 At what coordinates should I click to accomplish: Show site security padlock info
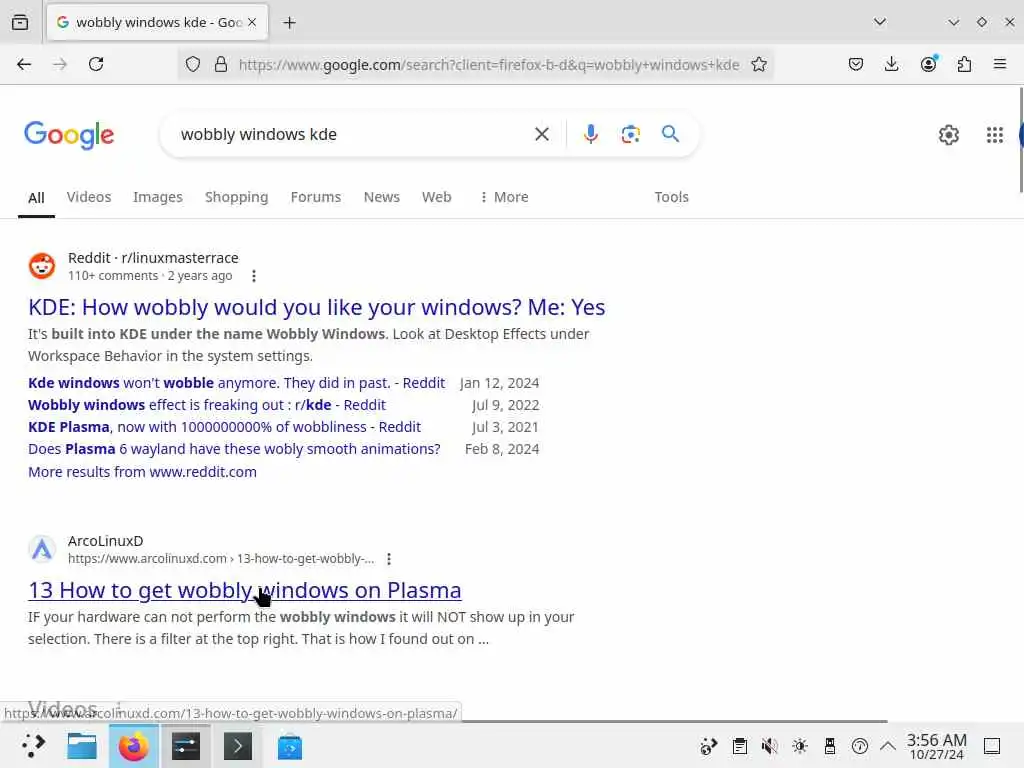pos(221,64)
